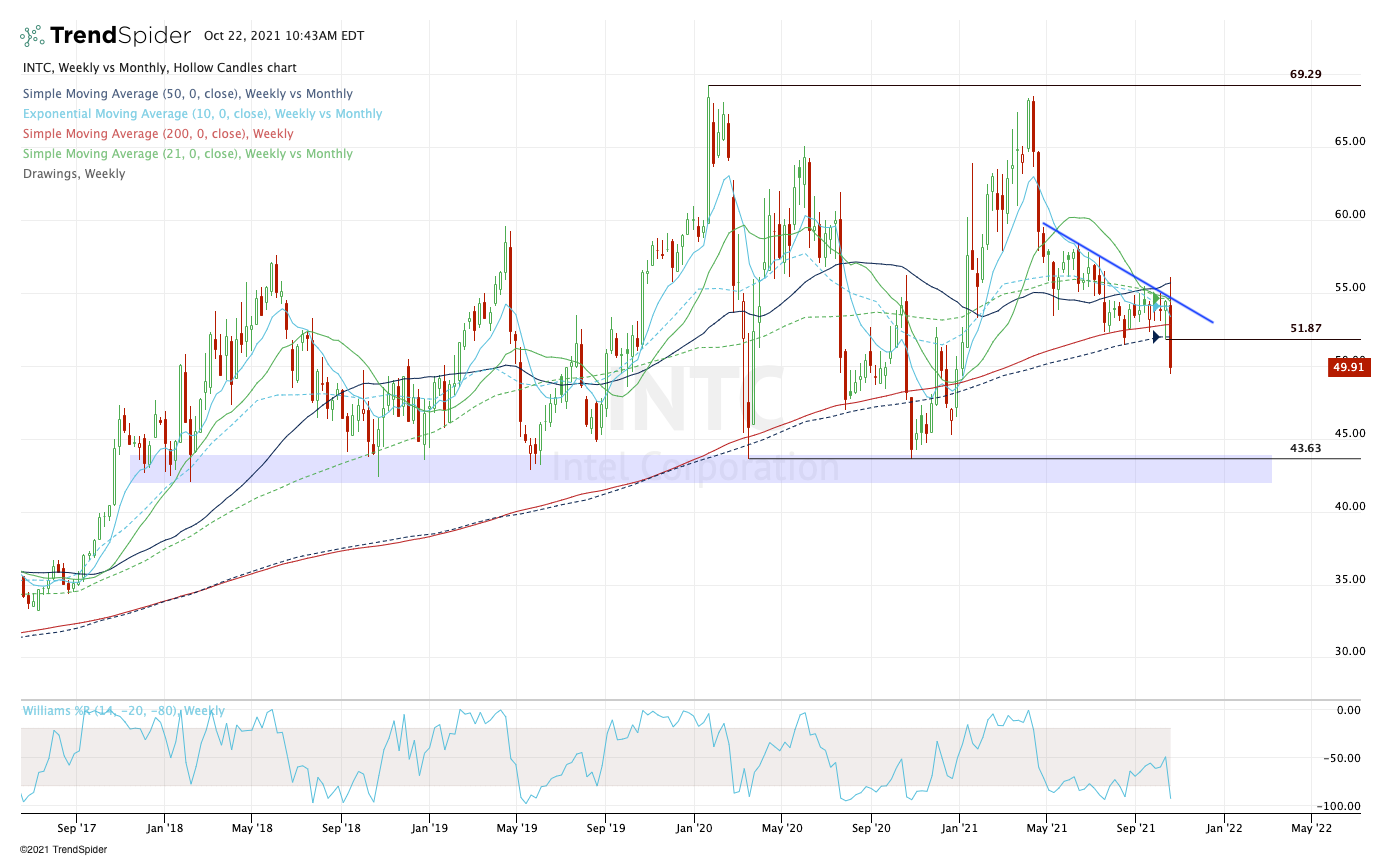Click the Simple Moving Average 50 legend entry
1391x859 pixels.
(x=188, y=93)
